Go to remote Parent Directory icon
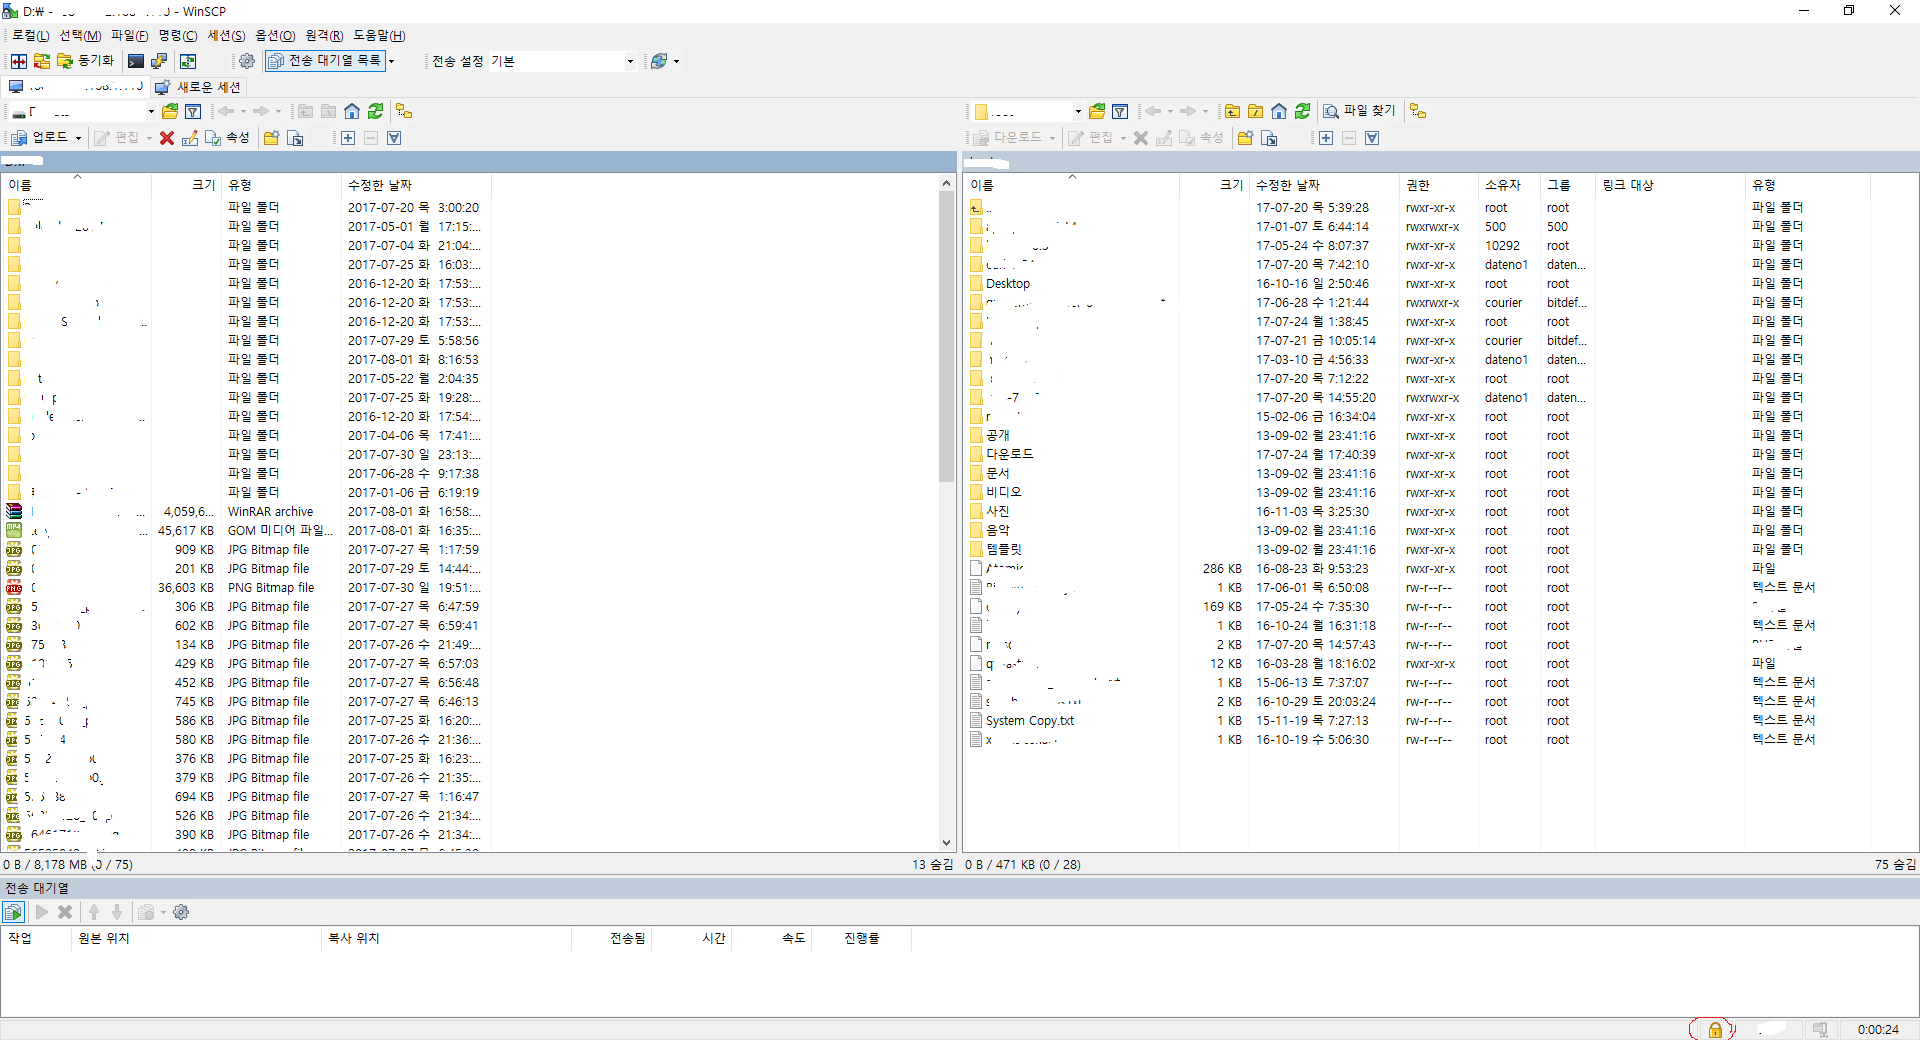The image size is (1920, 1040). [1232, 111]
